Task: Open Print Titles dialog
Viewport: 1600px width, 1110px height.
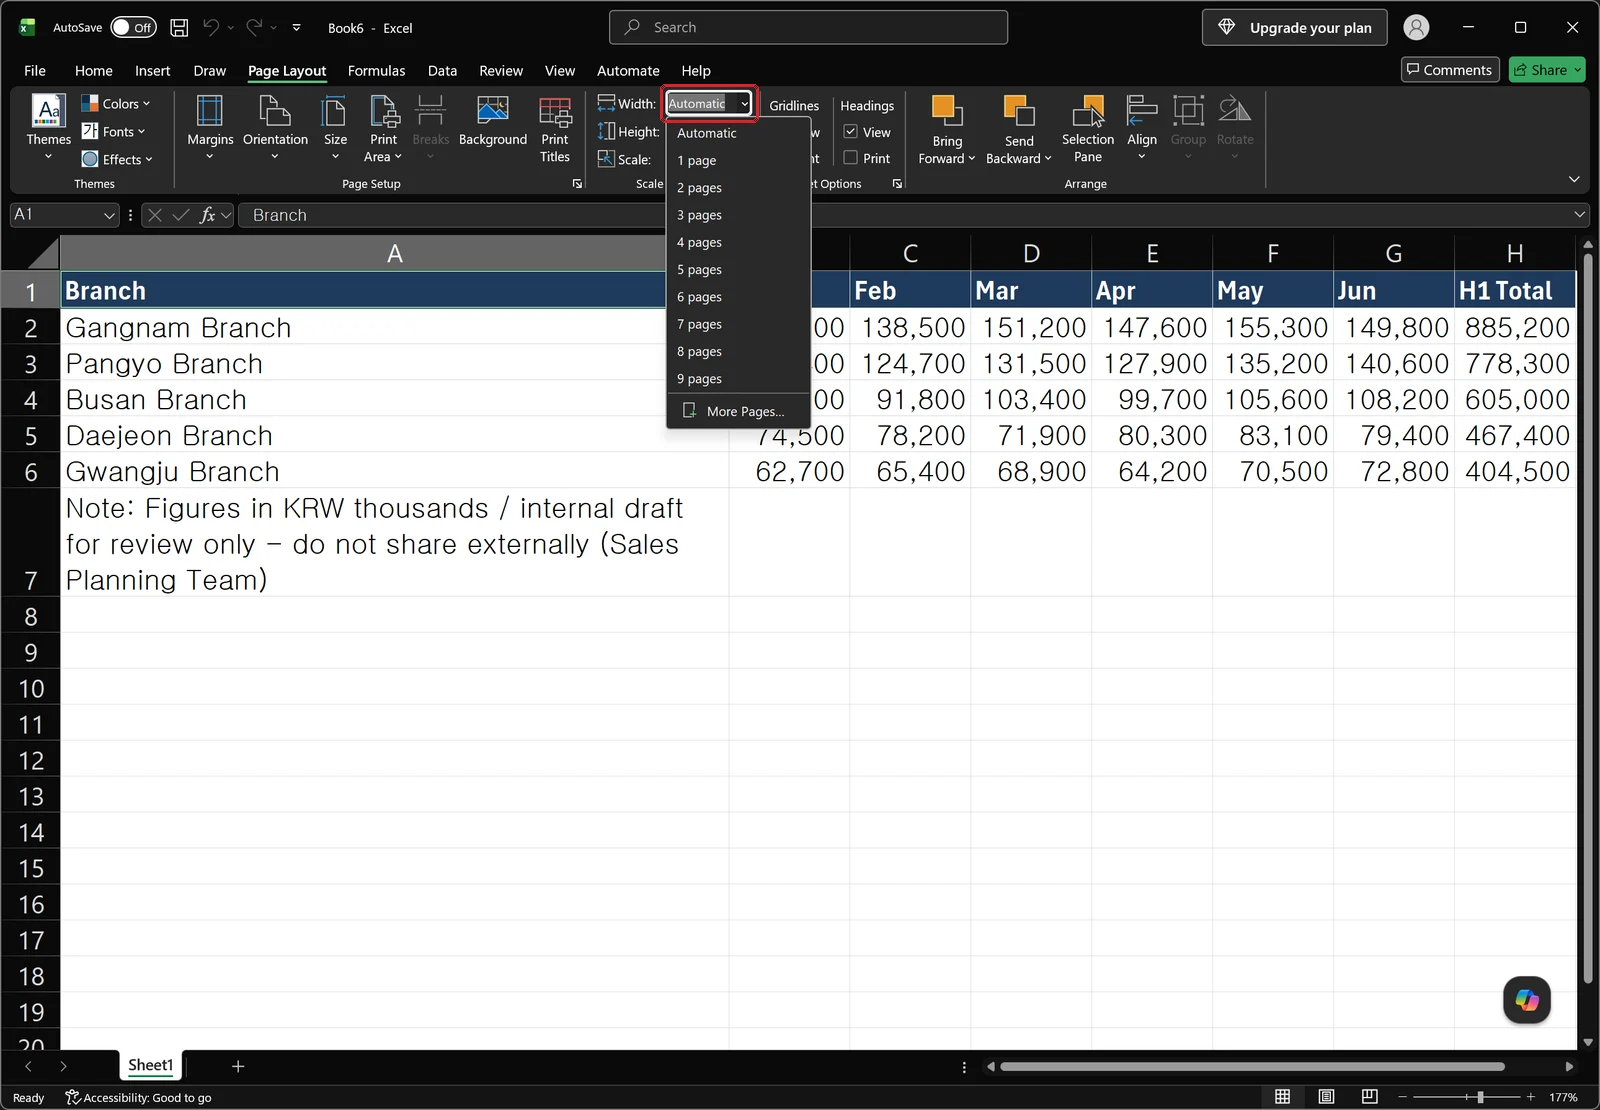Action: [555, 127]
